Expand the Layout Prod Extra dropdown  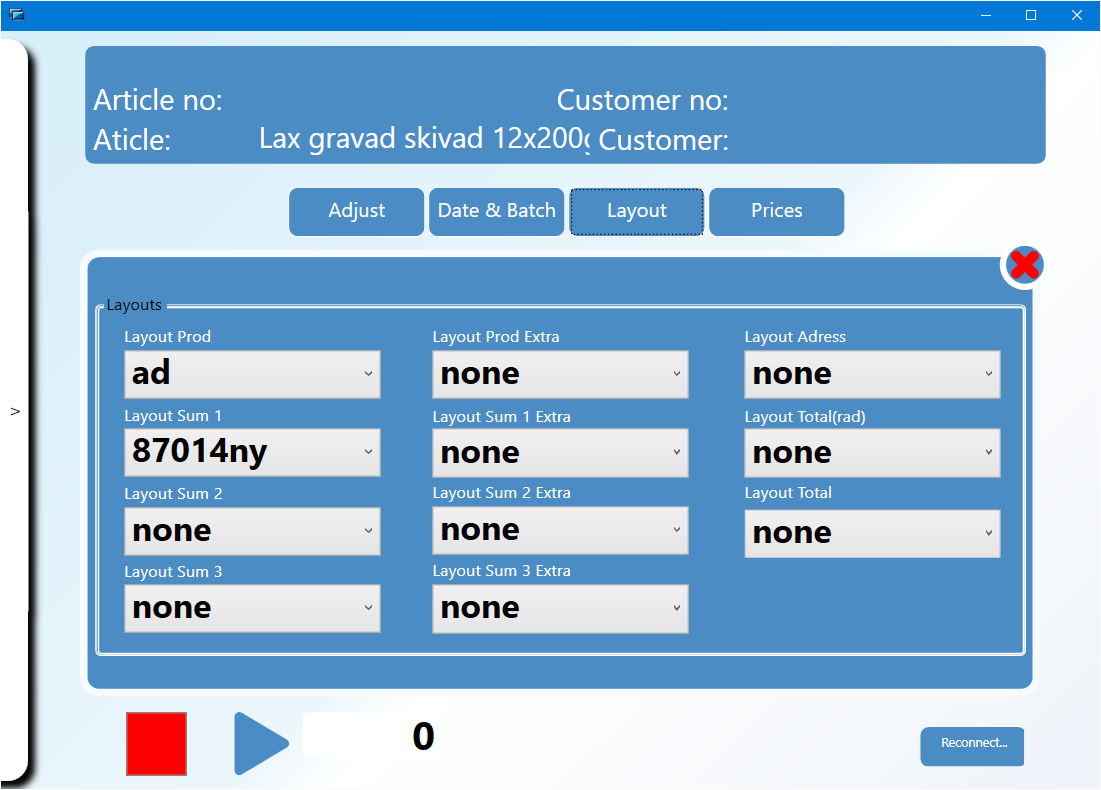click(x=560, y=374)
